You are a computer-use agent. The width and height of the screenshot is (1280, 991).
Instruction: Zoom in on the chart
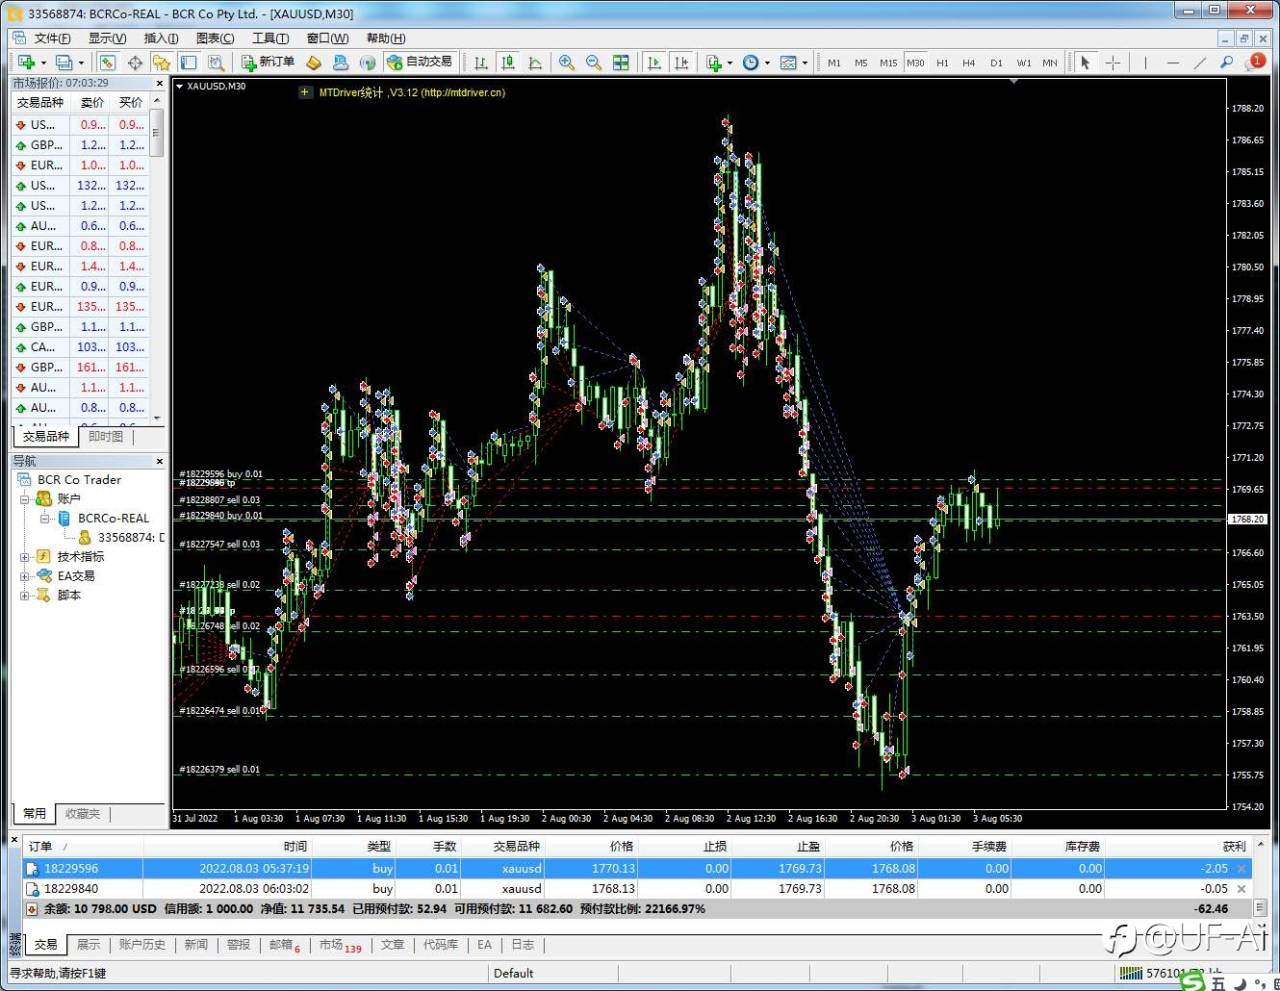566,62
